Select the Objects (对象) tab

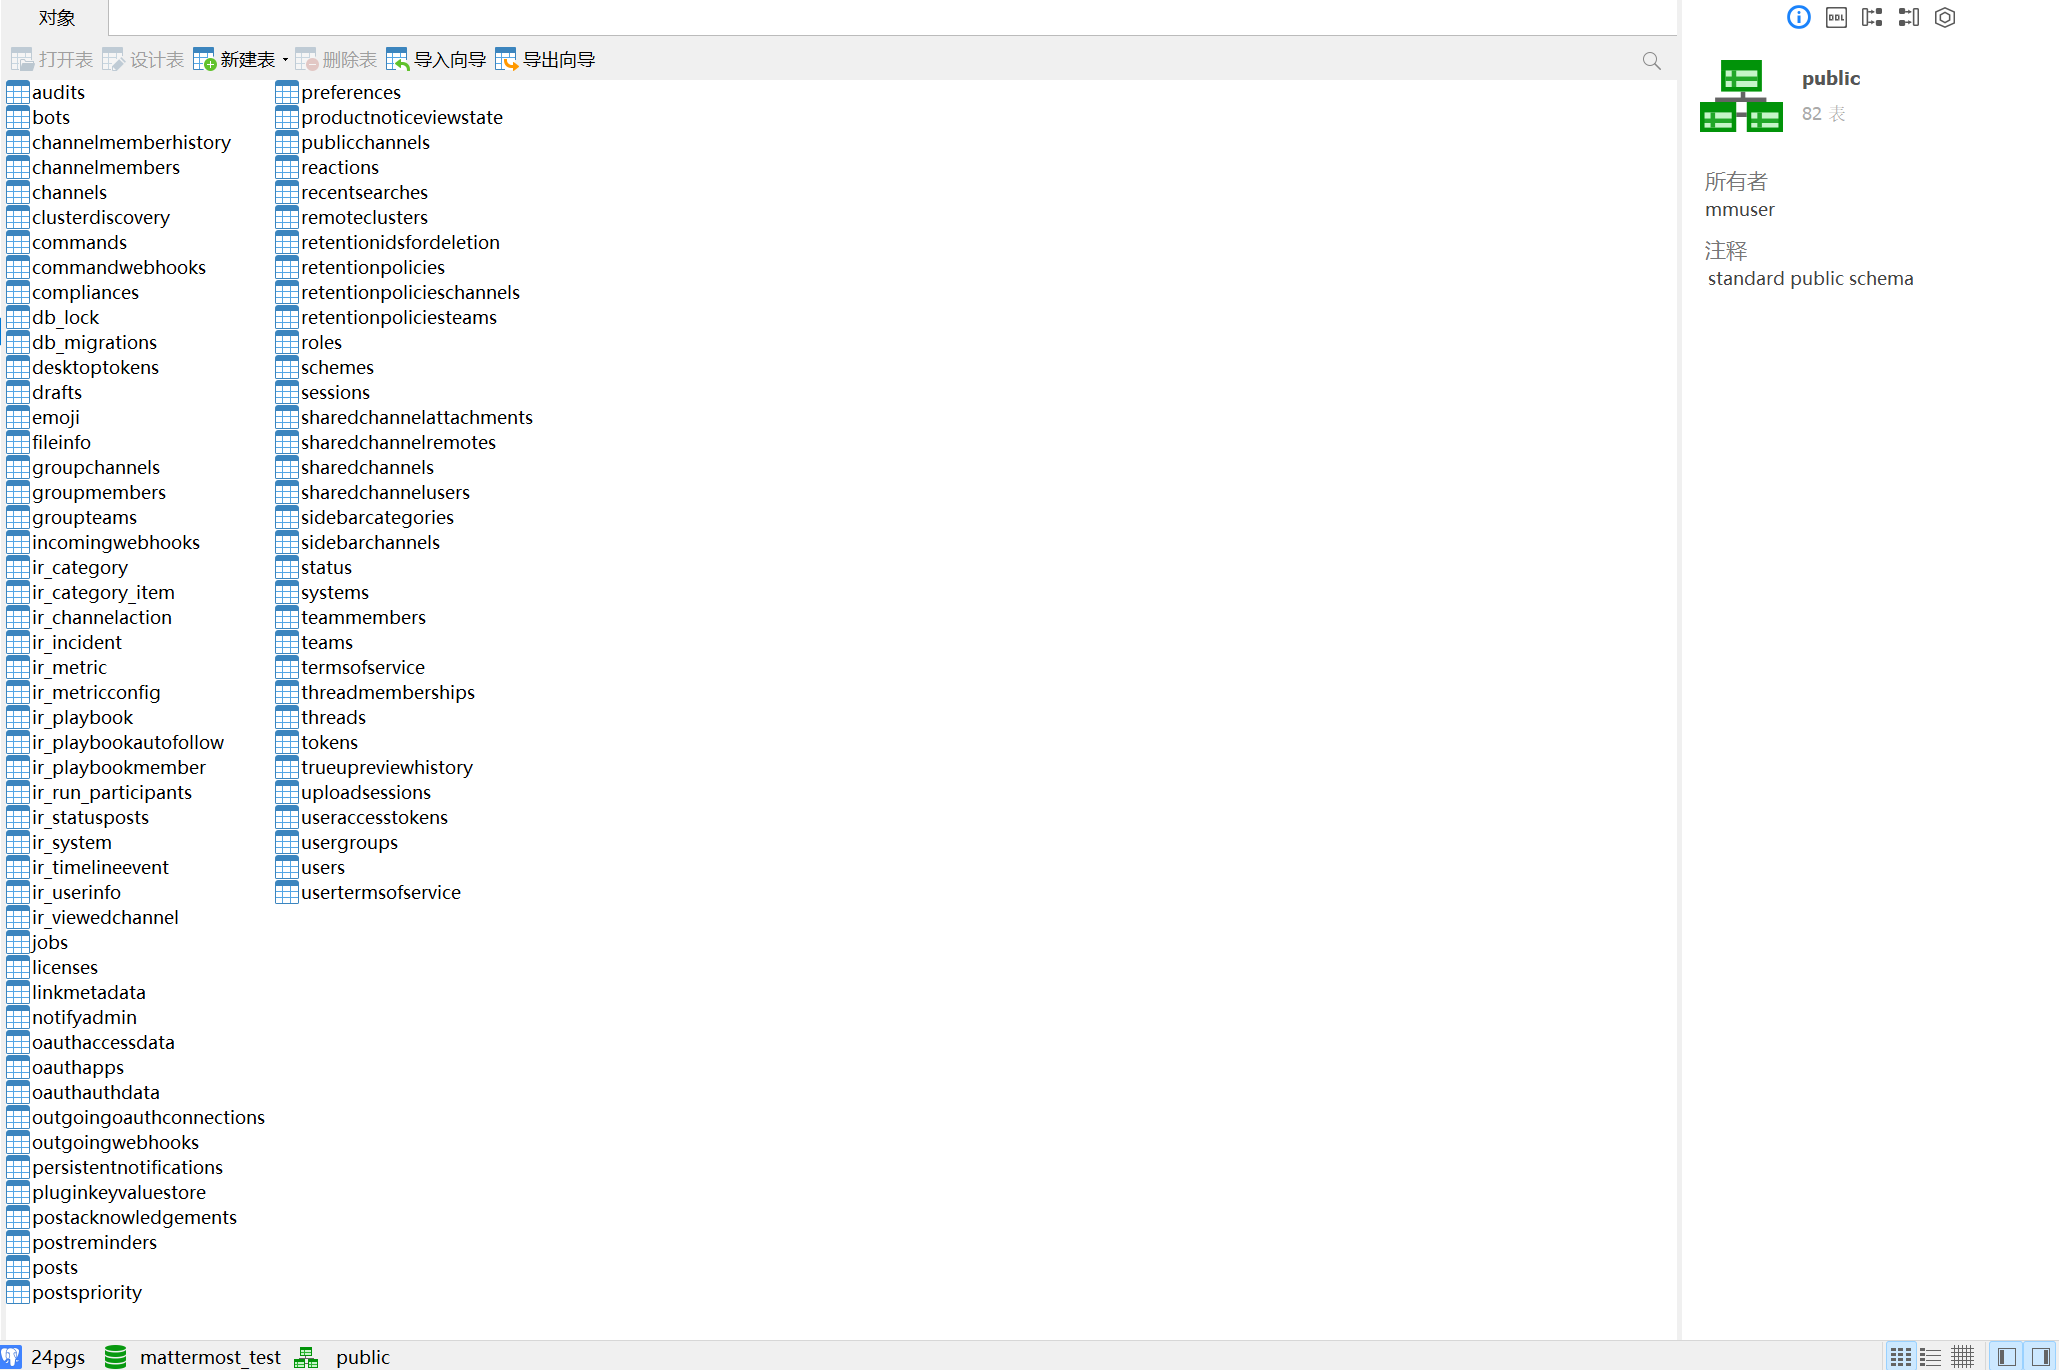pyautogui.click(x=56, y=17)
